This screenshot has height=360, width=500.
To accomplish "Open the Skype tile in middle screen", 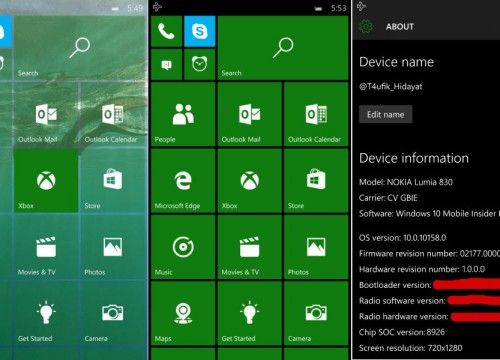I will pos(200,31).
